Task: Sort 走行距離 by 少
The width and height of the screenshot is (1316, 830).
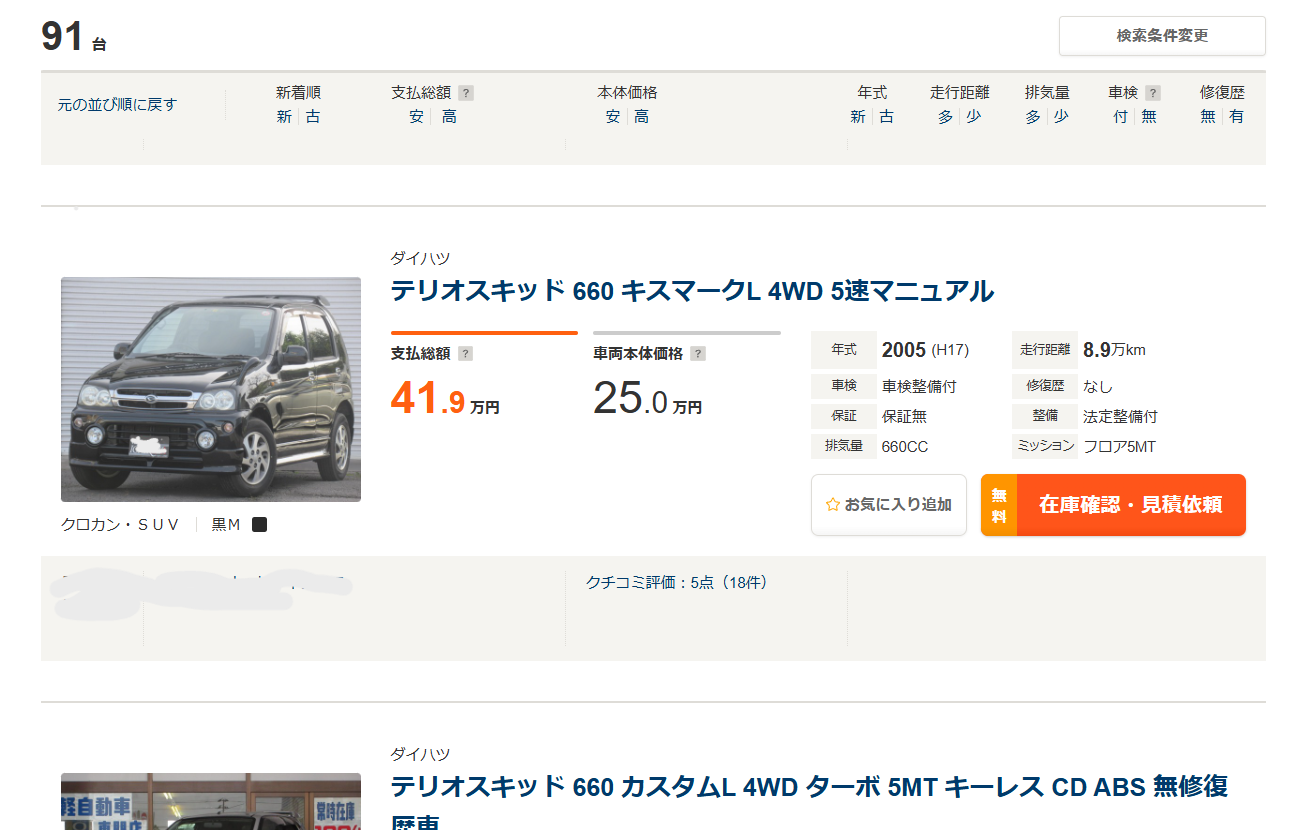Action: point(974,116)
